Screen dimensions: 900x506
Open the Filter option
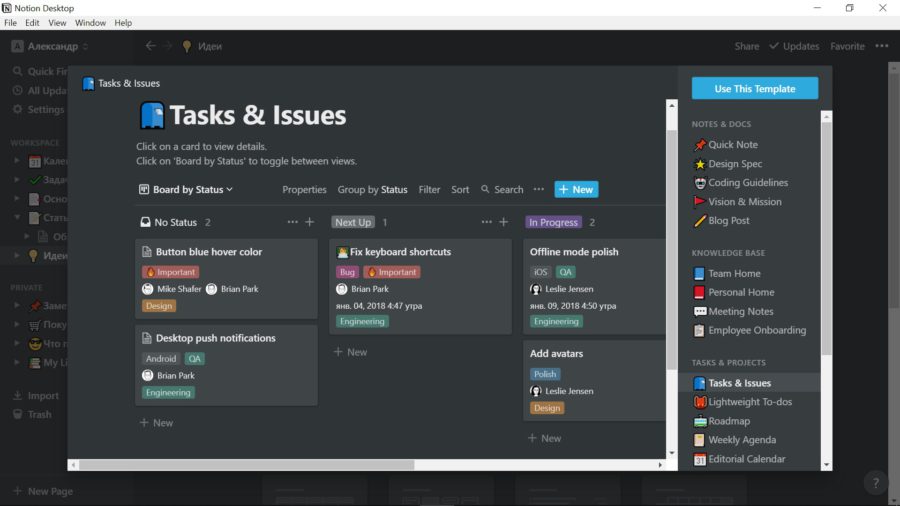tap(429, 189)
